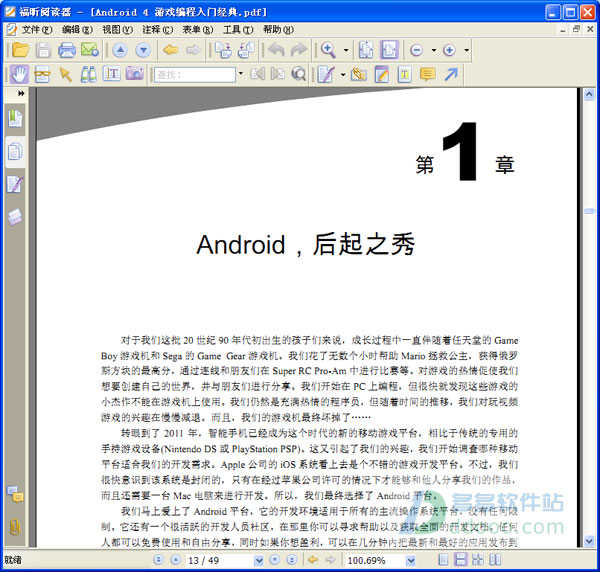Click the find previous result icon
This screenshot has height=572, width=600.
coord(258,74)
